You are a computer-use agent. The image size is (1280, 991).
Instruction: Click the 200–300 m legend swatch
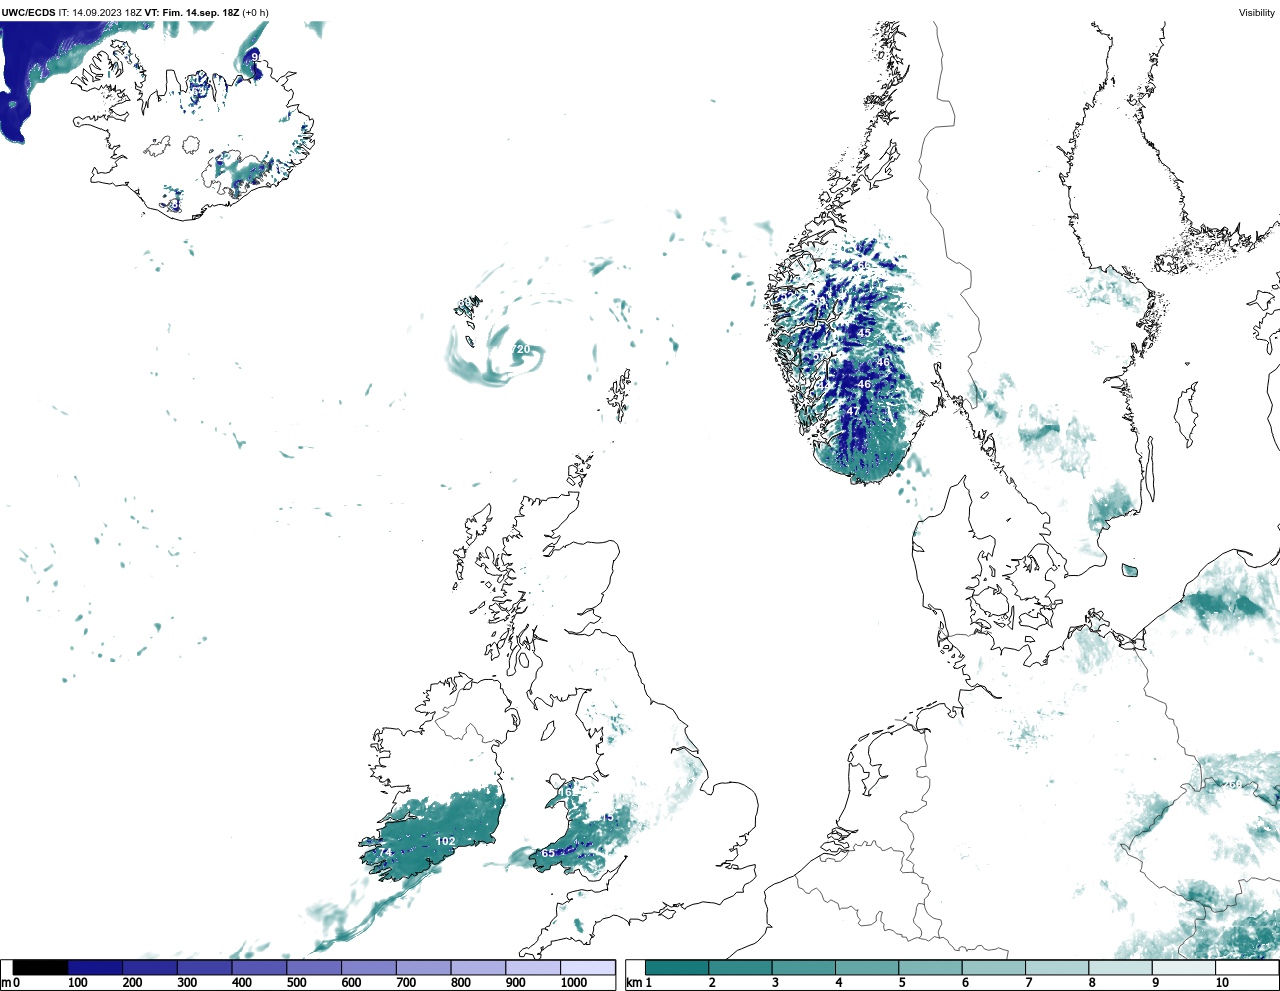[x=150, y=967]
